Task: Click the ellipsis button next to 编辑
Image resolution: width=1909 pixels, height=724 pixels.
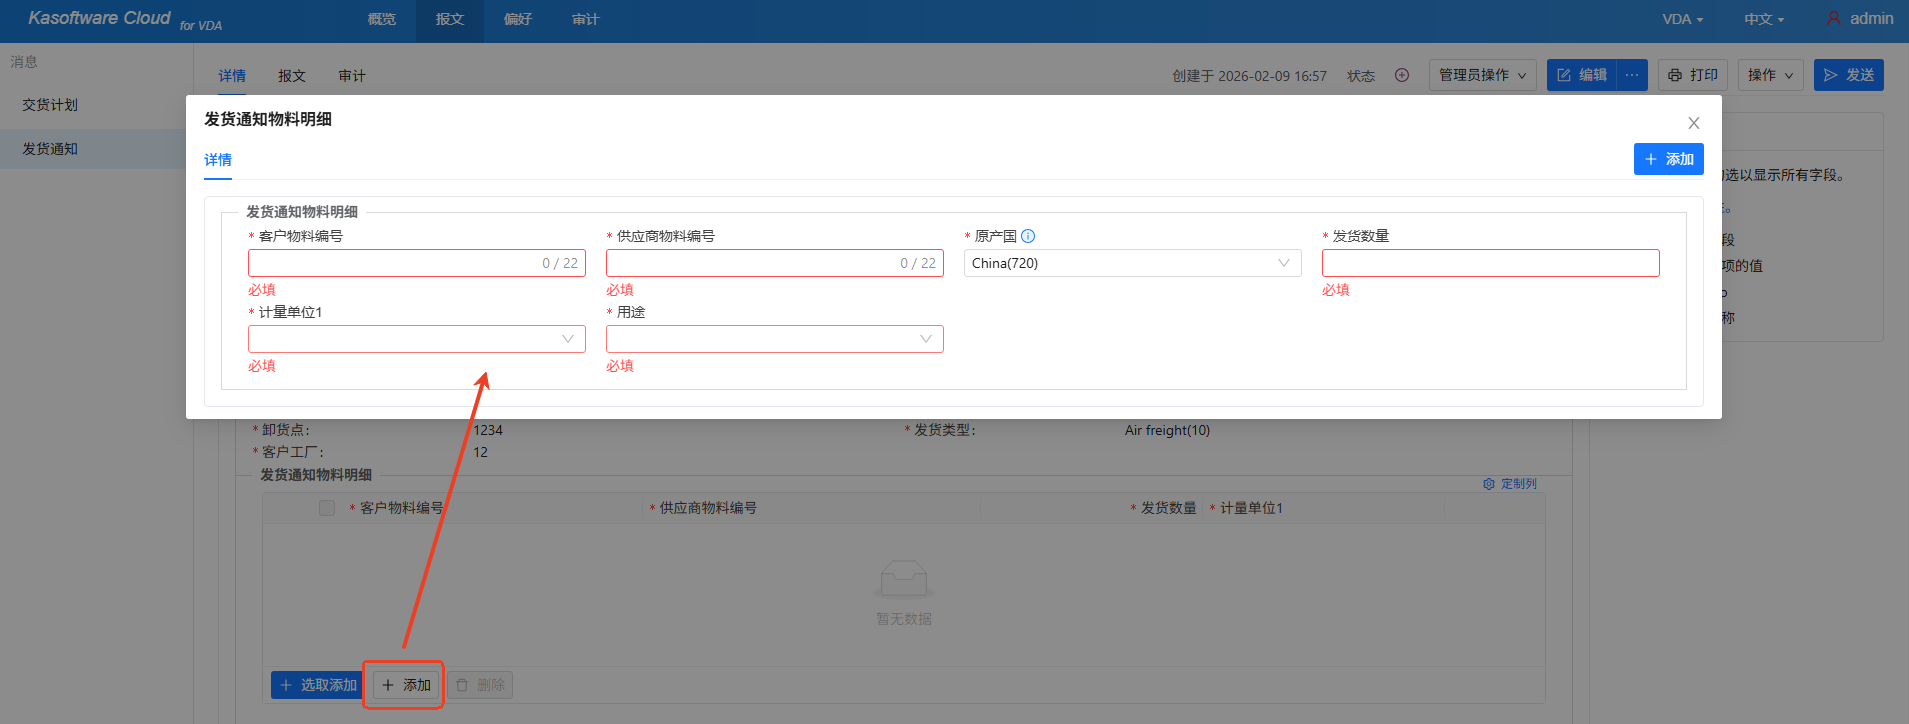Action: [1632, 75]
